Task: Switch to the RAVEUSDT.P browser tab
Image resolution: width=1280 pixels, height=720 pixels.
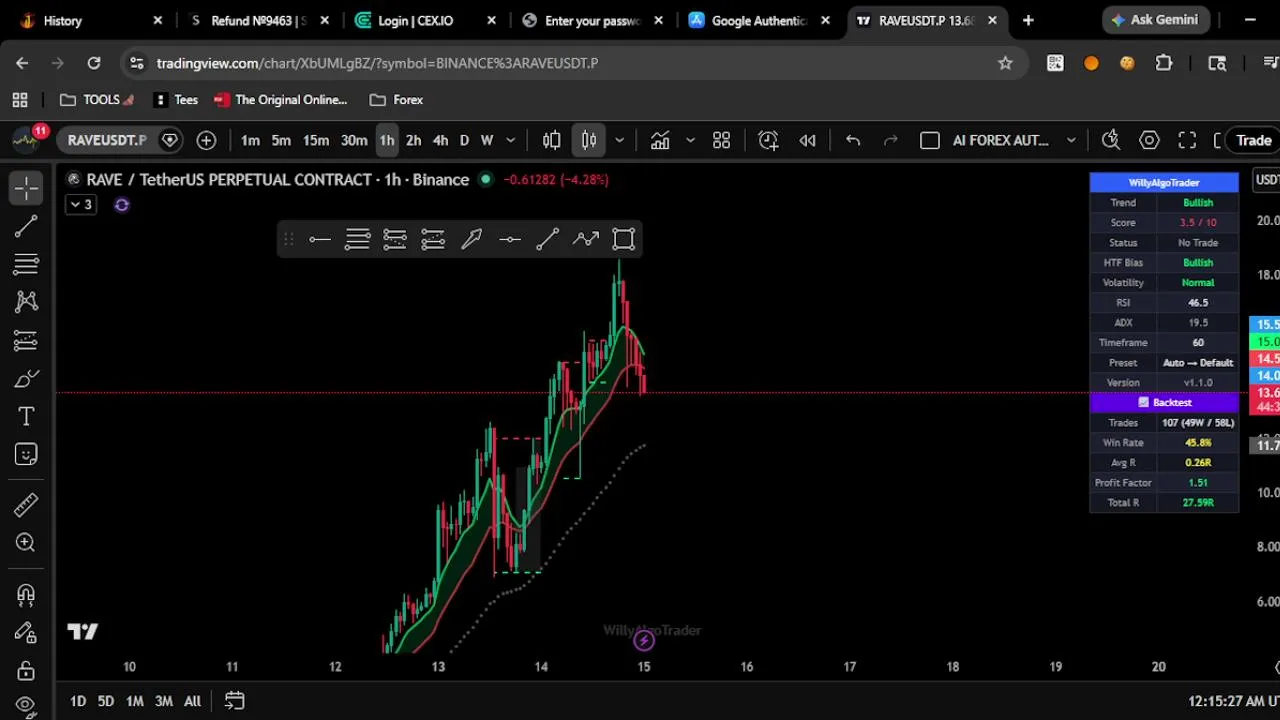Action: (x=926, y=20)
